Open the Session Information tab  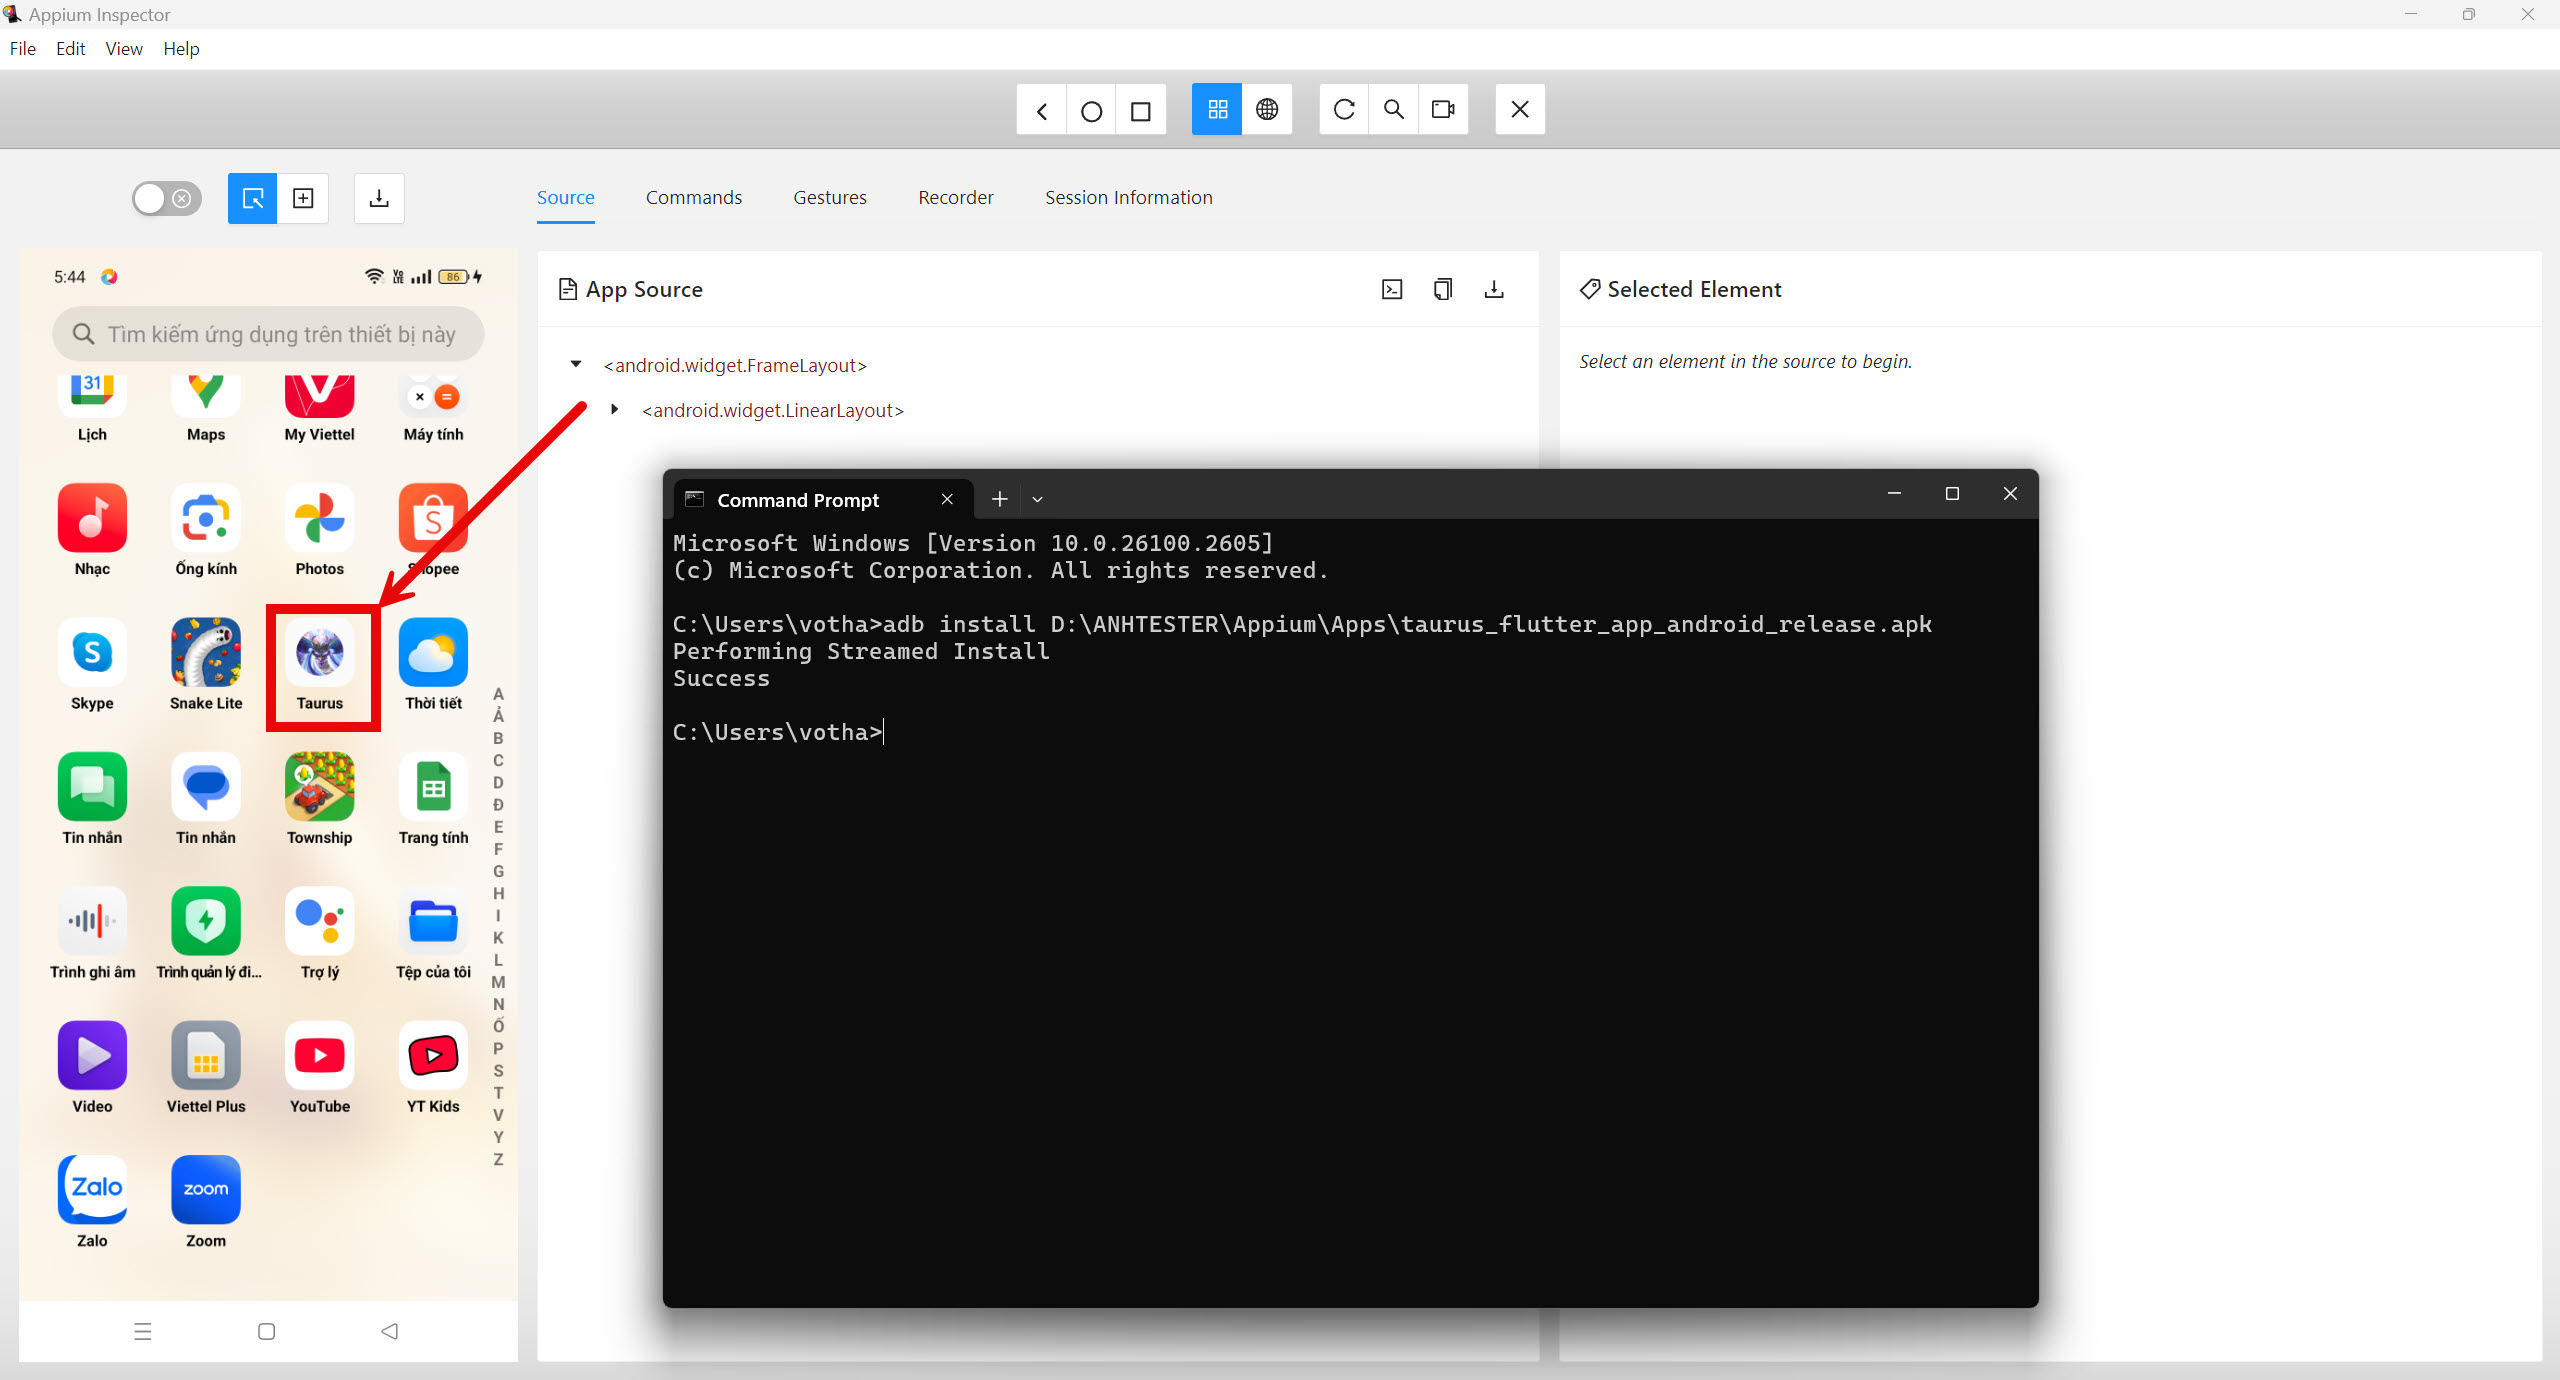point(1129,197)
